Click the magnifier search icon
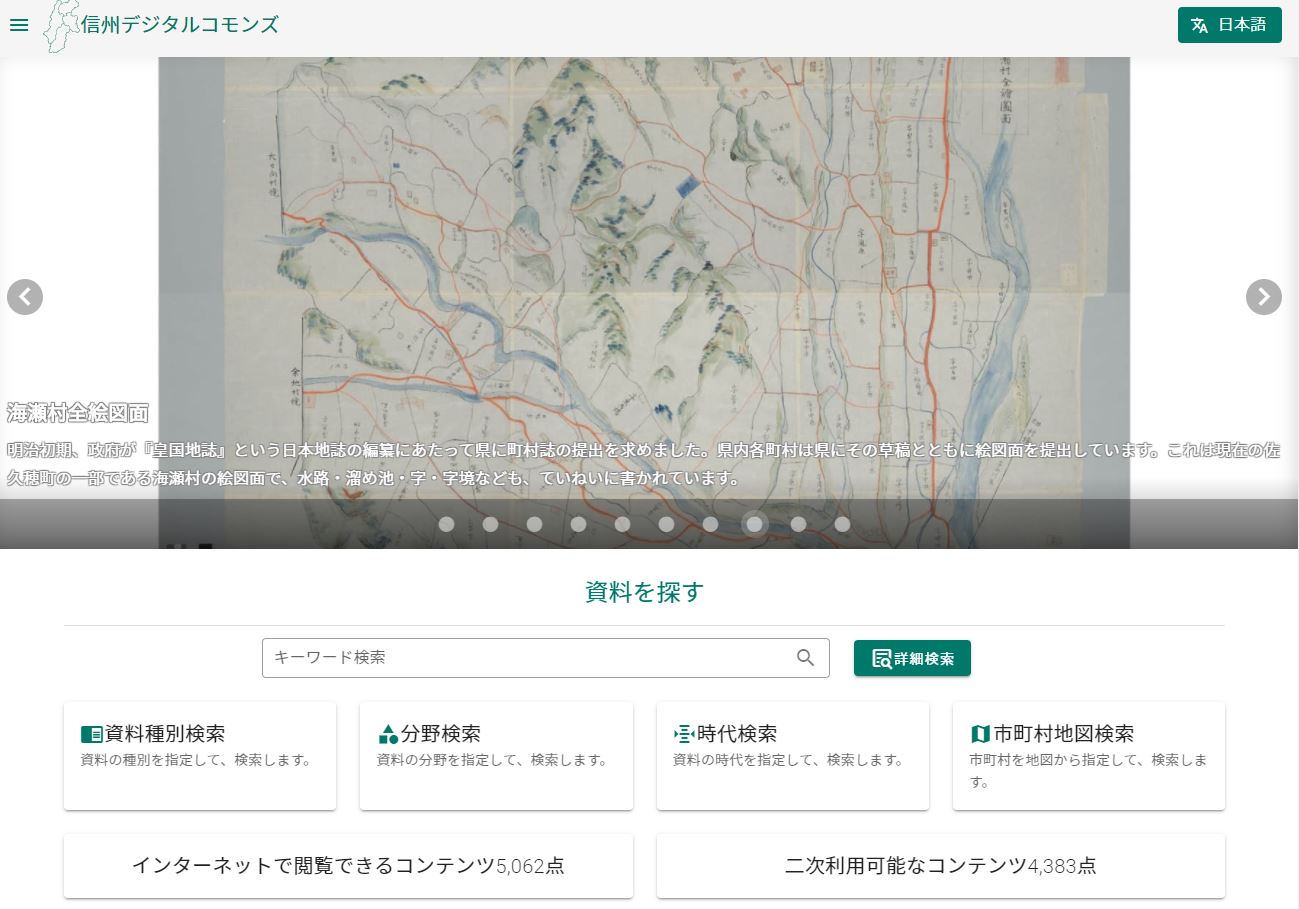 (x=806, y=658)
